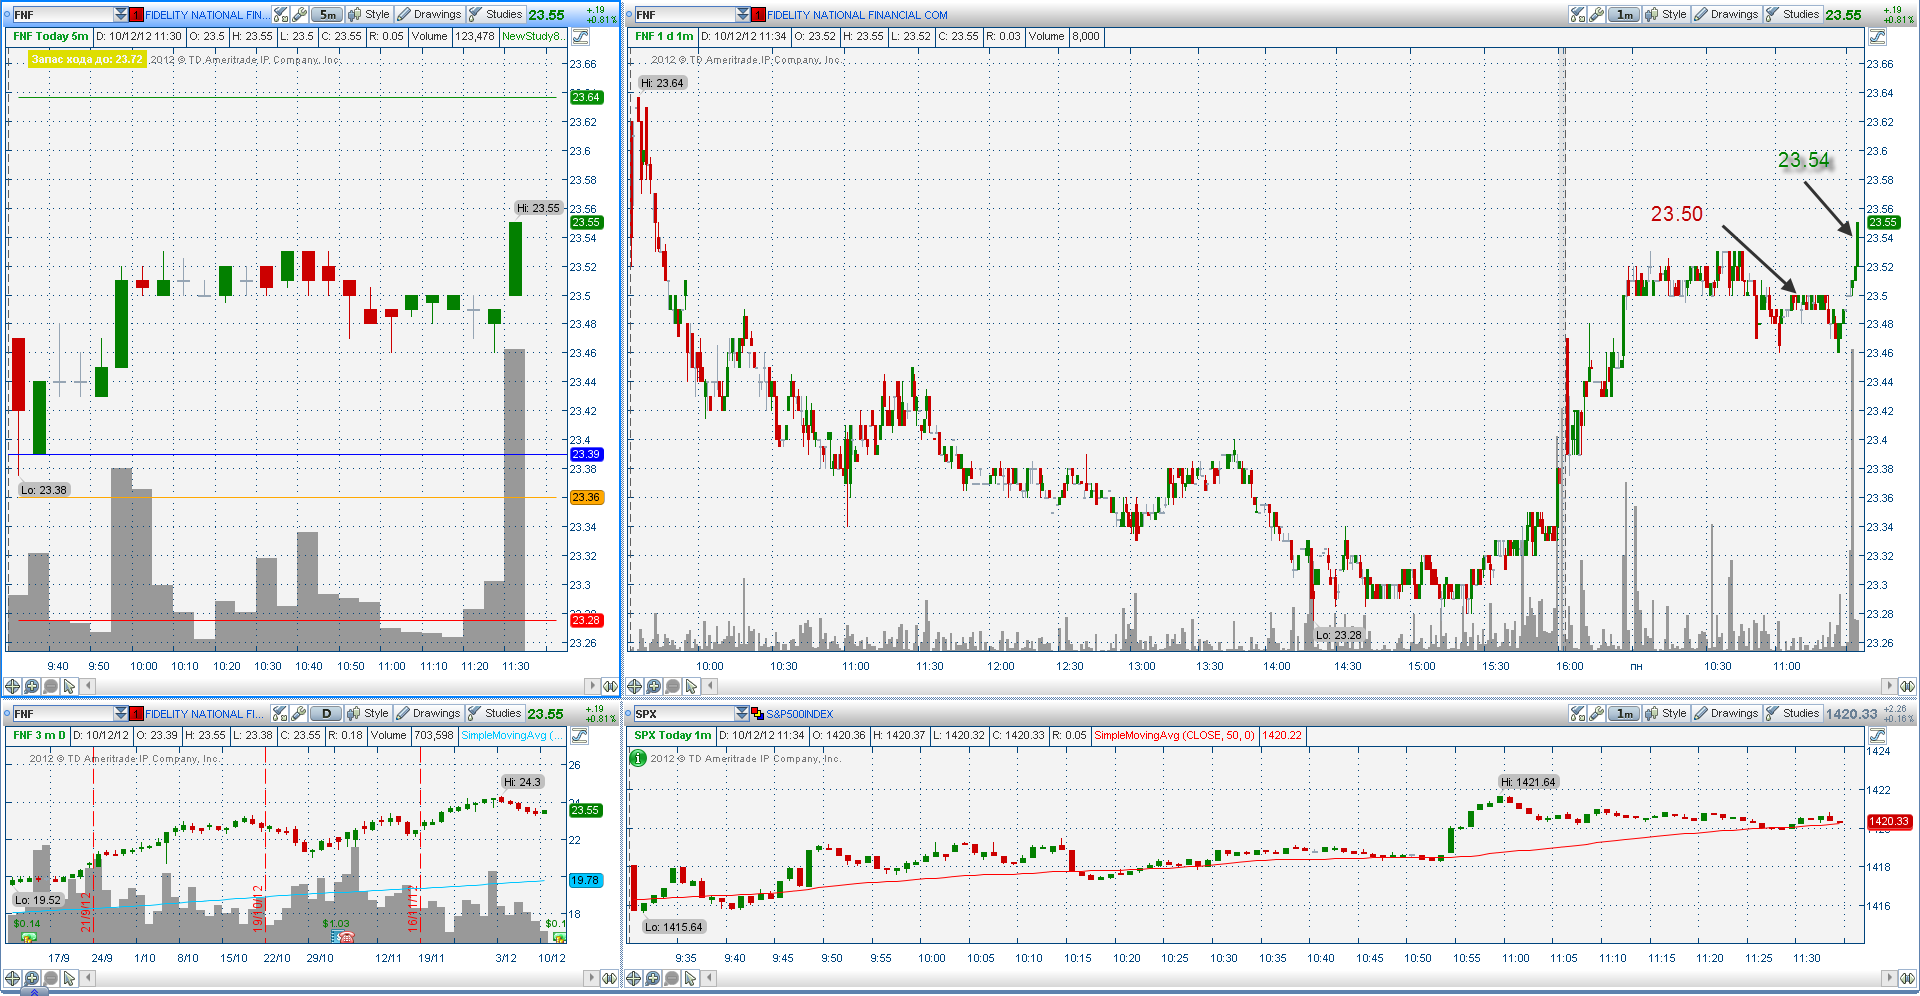Click 23.28 red price label in 5m chart
Viewport: 1920px width, 996px height.
click(x=586, y=620)
